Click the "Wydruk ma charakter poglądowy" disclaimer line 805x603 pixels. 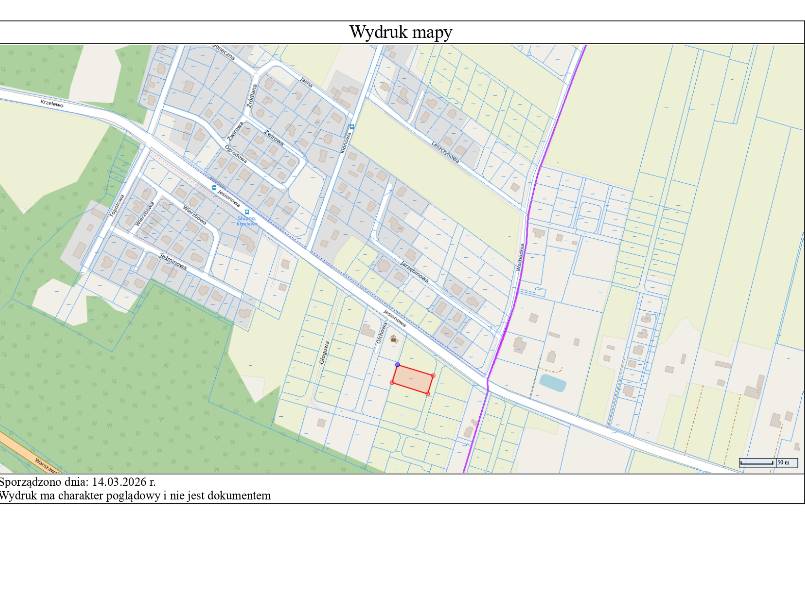point(135,494)
